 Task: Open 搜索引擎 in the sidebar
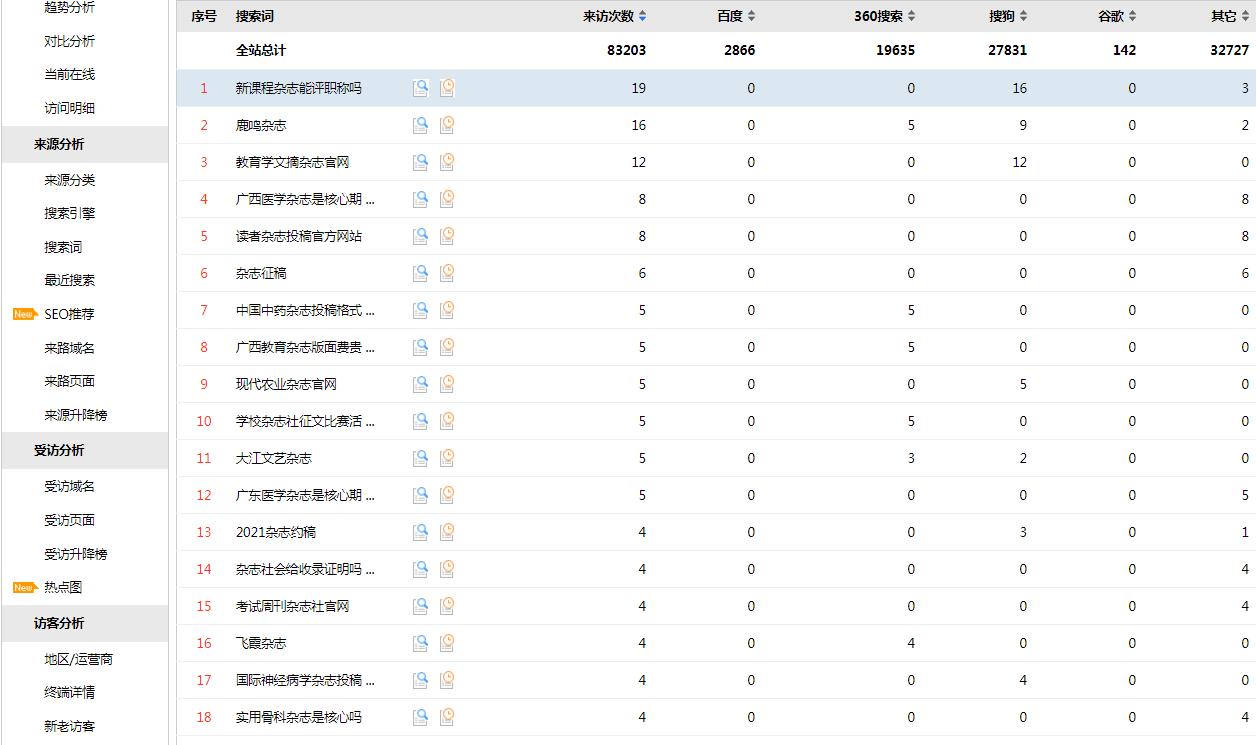coord(70,213)
